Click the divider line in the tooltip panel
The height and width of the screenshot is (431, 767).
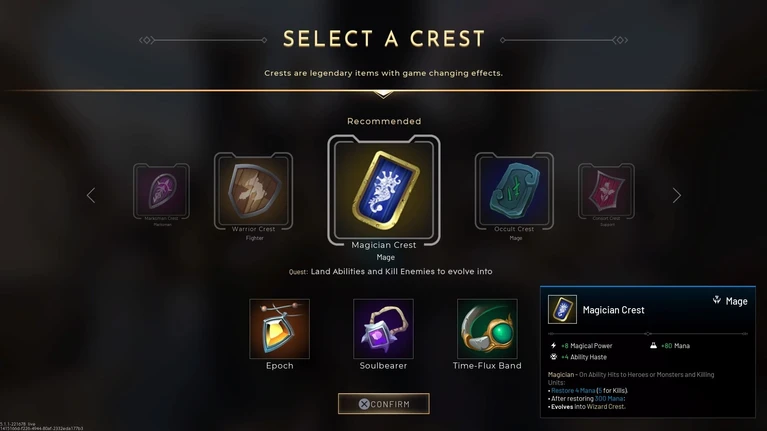(x=648, y=334)
